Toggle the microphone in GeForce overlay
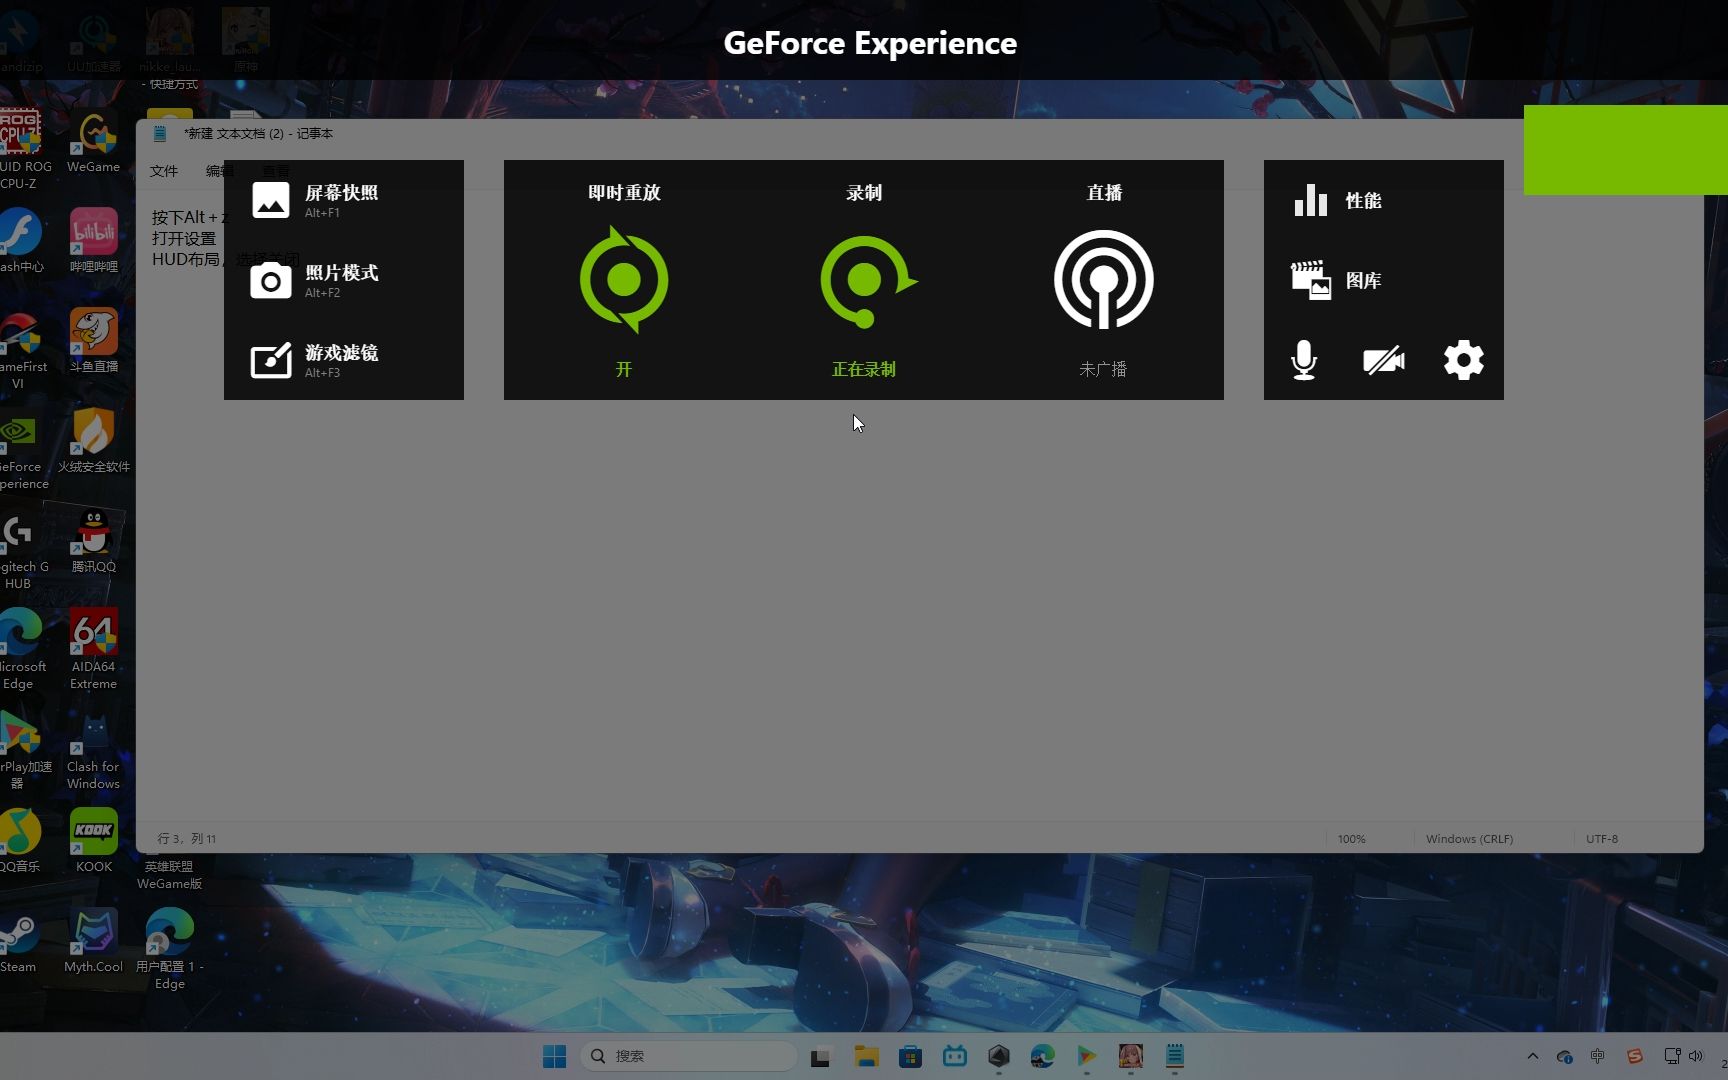The image size is (1728, 1080). (1304, 360)
